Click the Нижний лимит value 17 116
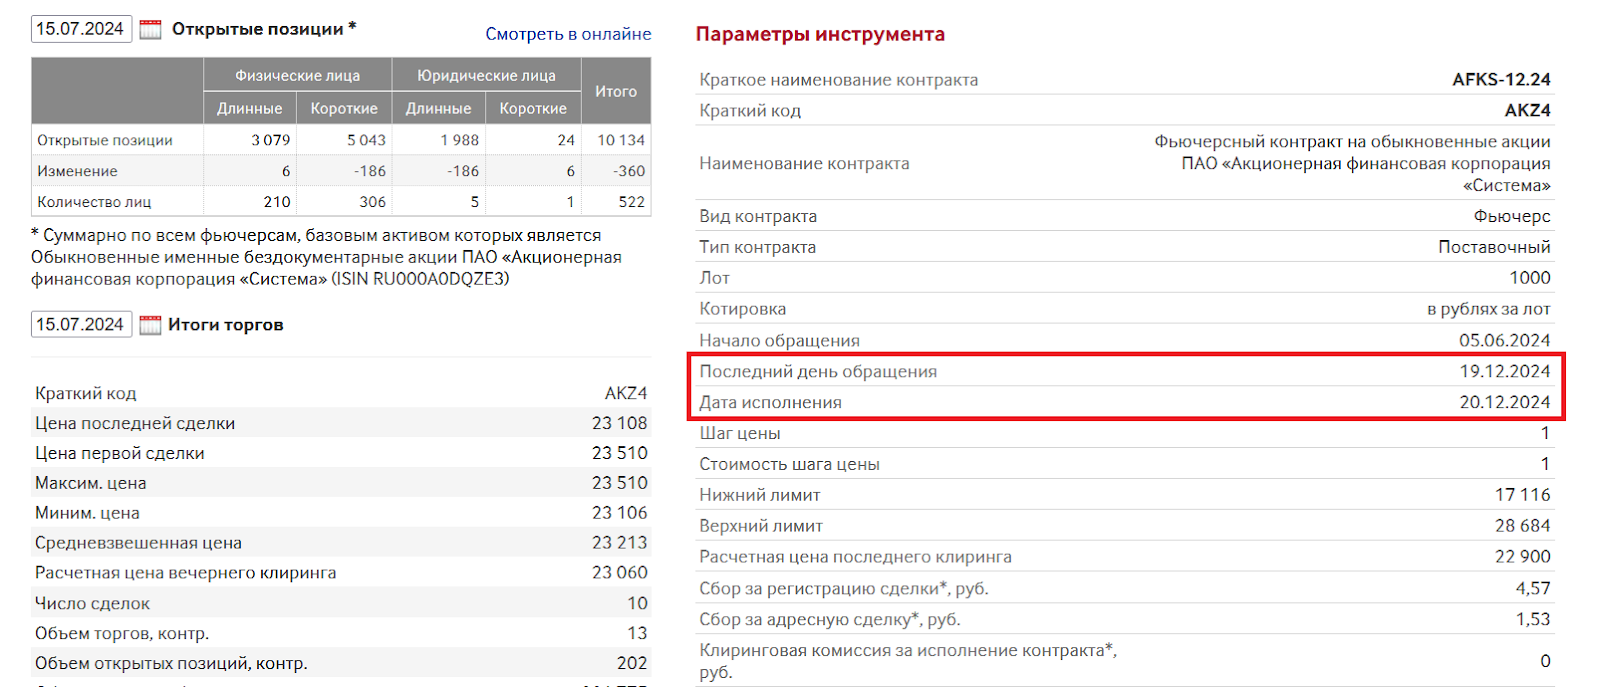This screenshot has width=1600, height=687. (1522, 495)
